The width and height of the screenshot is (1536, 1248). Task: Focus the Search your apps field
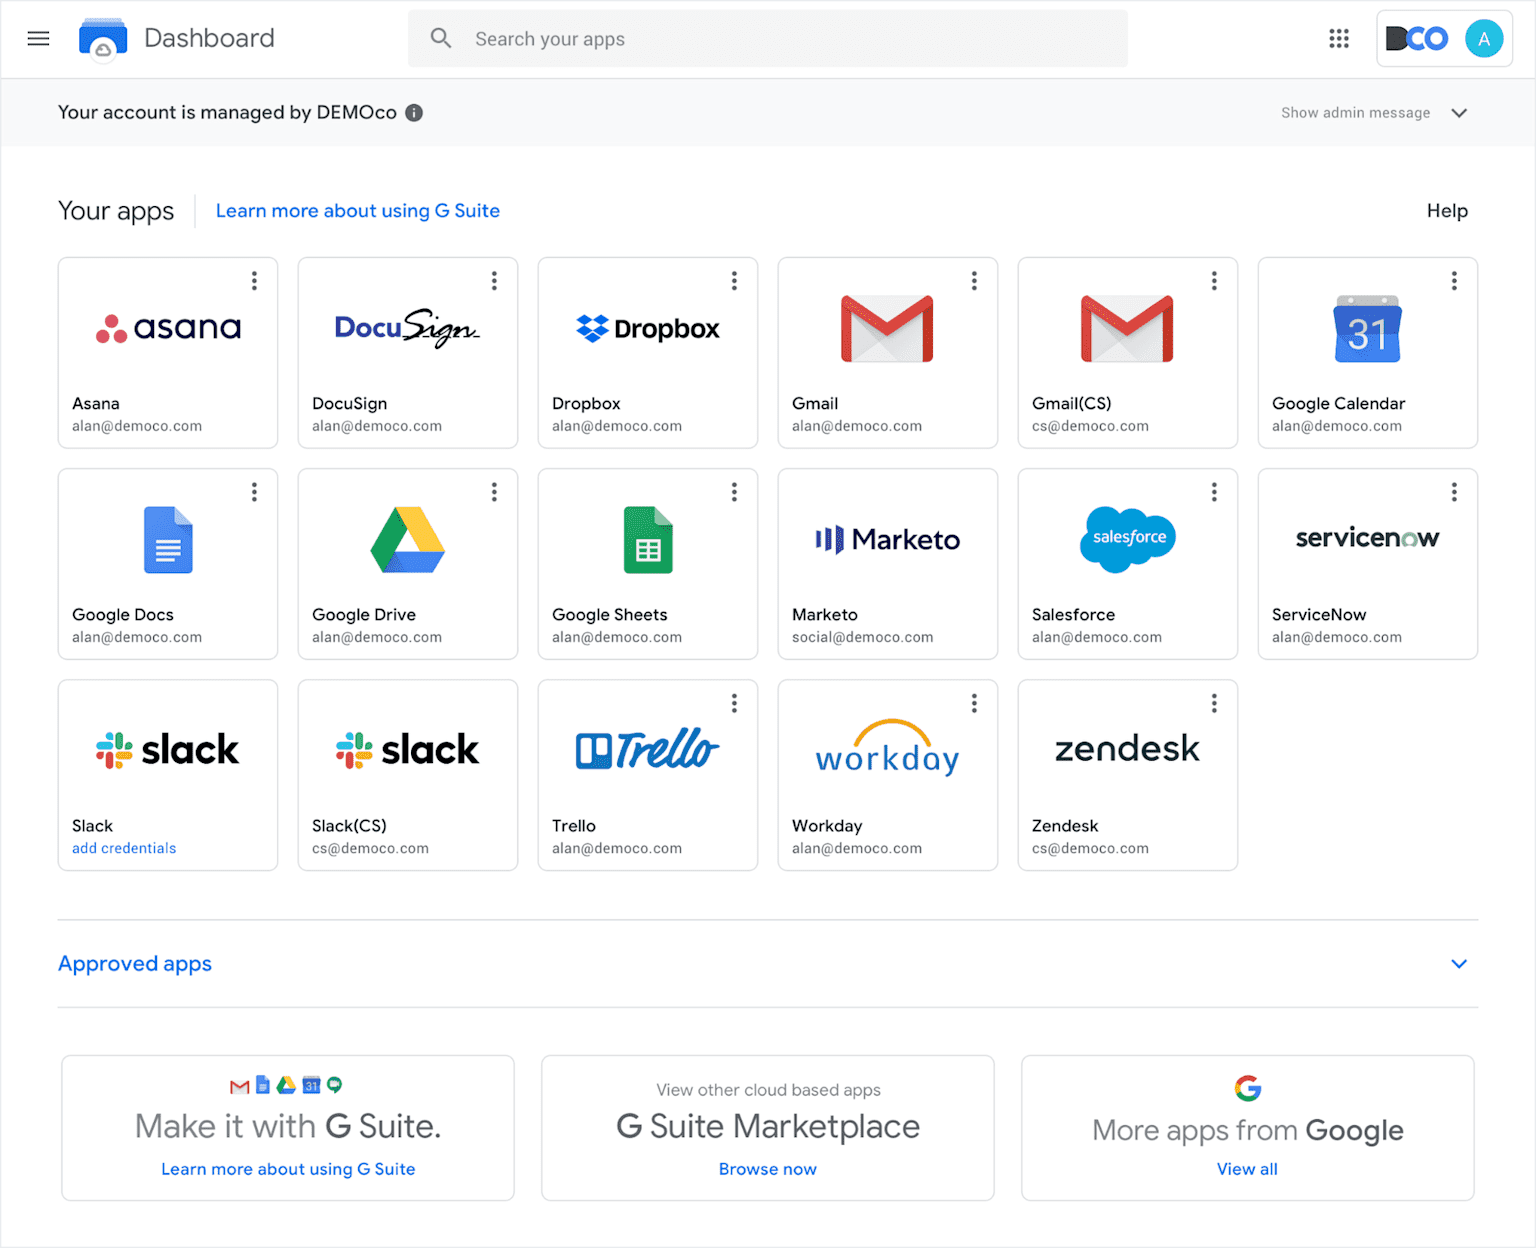pos(767,39)
